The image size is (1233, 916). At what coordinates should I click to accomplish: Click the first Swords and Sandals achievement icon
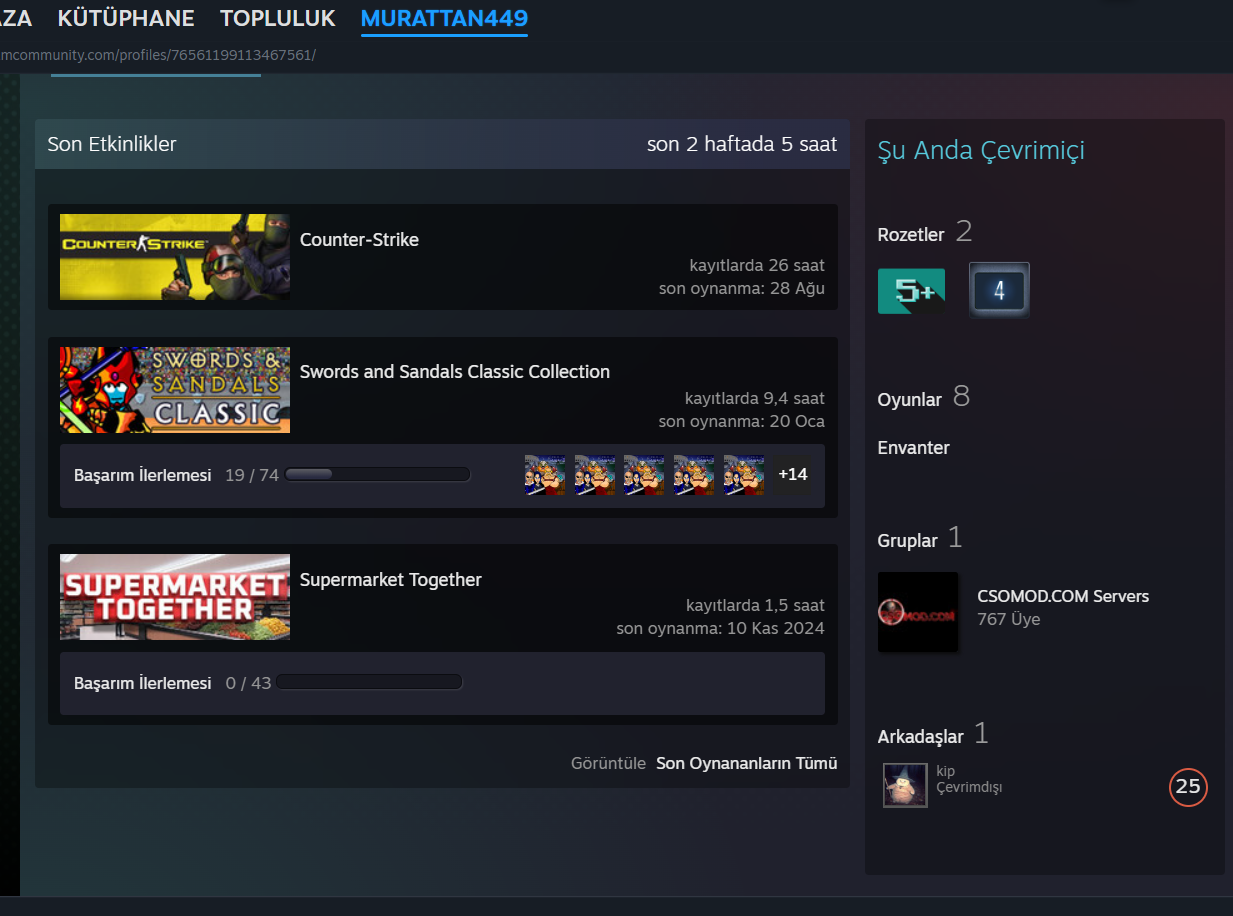545,475
